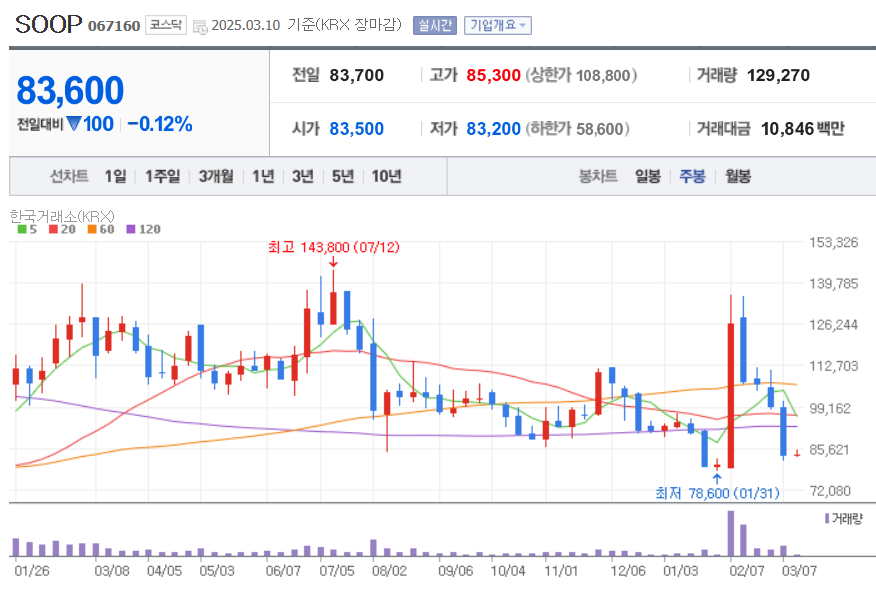Viewport: 876px width, 590px height.
Task: Select the 주봉 candle chart tab
Action: pyautogui.click(x=692, y=177)
